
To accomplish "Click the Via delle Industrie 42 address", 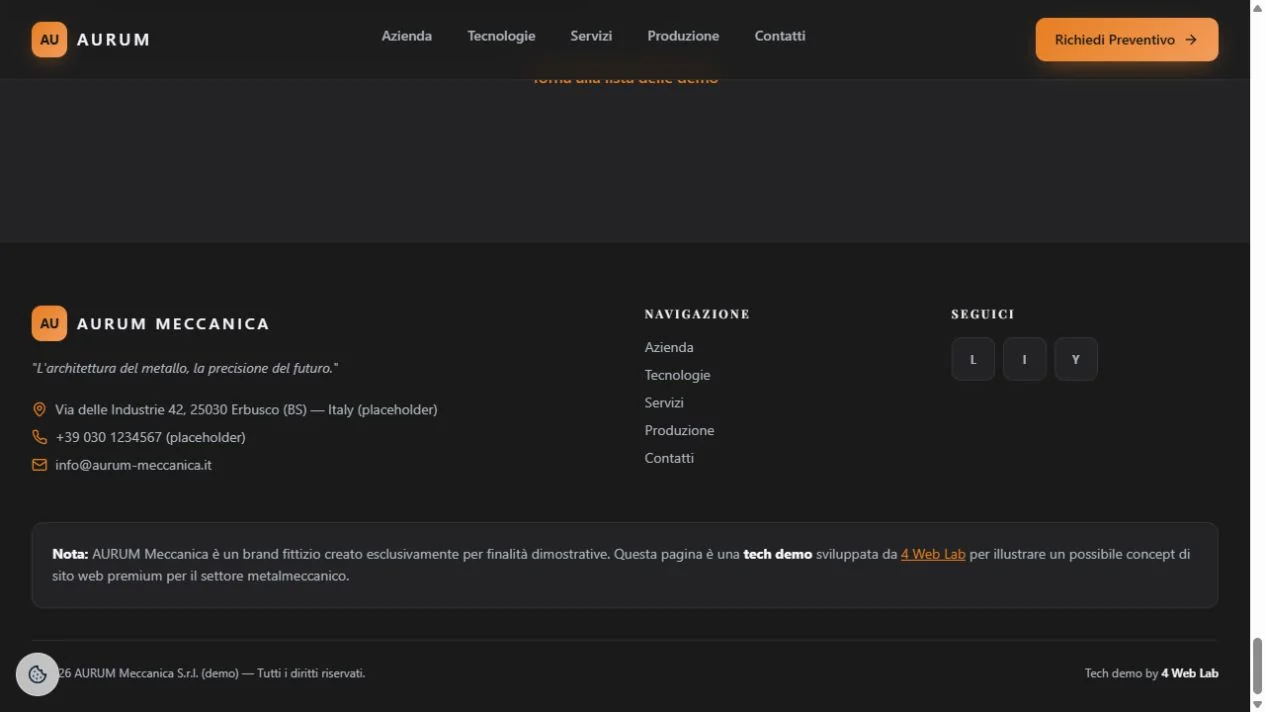I will (246, 409).
